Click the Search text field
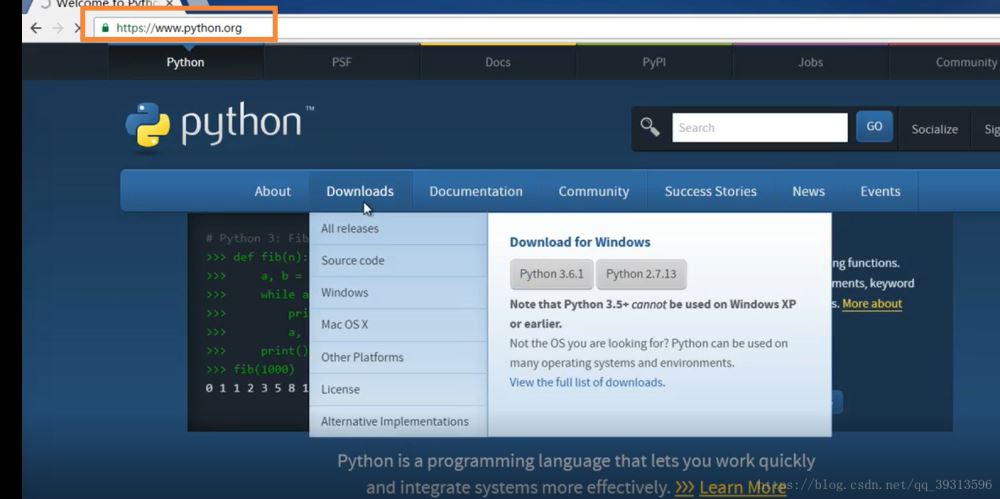The height and width of the screenshot is (499, 1000). click(x=760, y=128)
